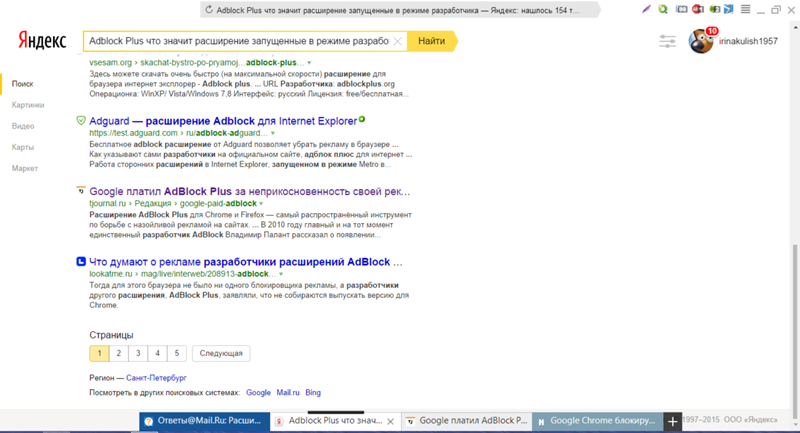Click the green magnifier extension icon
This screenshot has width=800, height=433.
(x=663, y=9)
